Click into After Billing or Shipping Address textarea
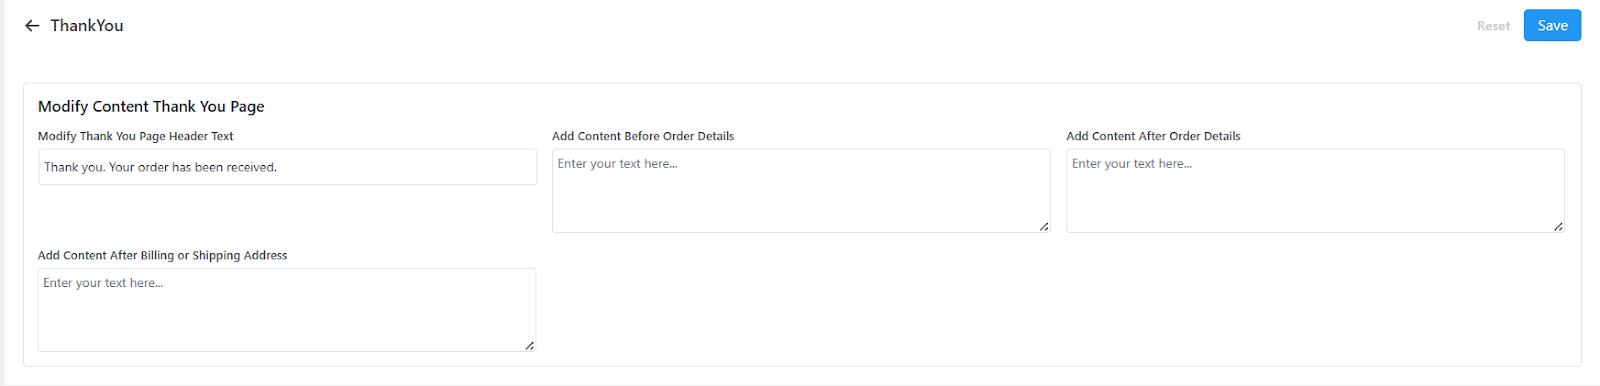 pyautogui.click(x=287, y=310)
